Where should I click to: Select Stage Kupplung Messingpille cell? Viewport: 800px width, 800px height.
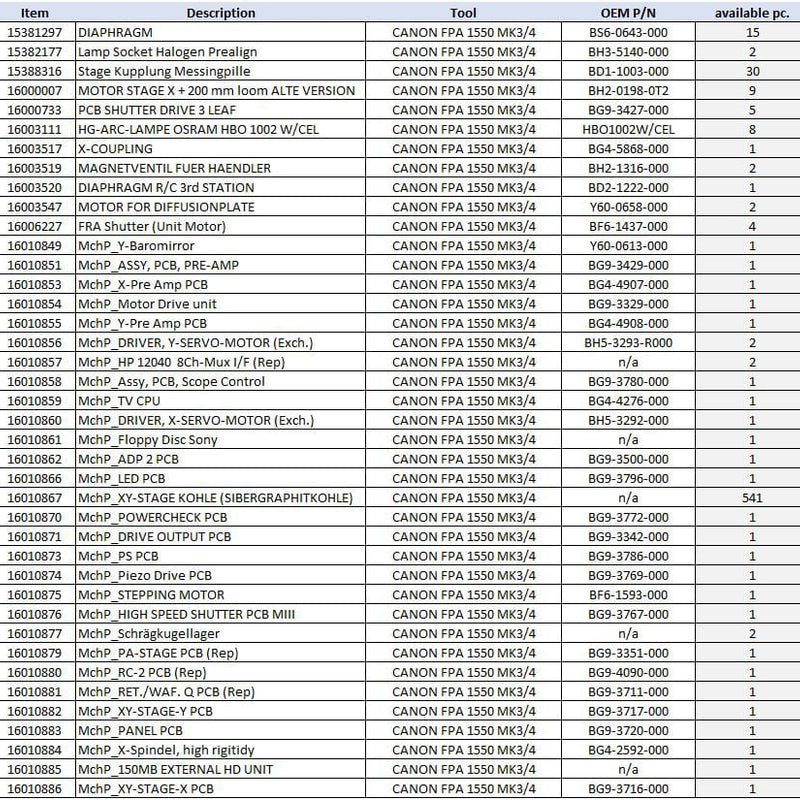click(x=220, y=71)
